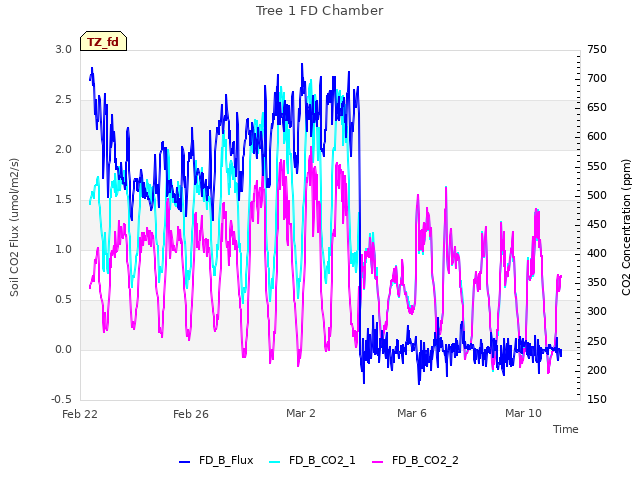The image size is (640, 480).
Task: Click the 450 right axis tick label
Action: pyautogui.click(x=597, y=224)
